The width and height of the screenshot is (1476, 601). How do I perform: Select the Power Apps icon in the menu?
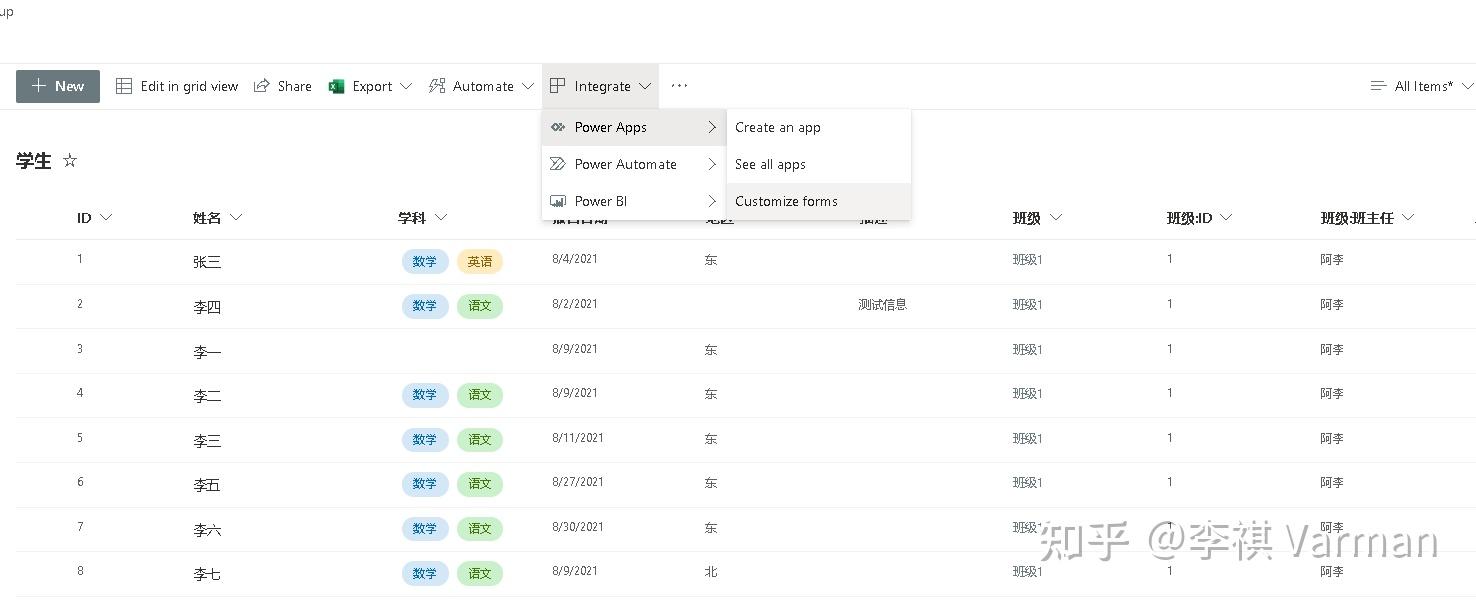coord(559,127)
